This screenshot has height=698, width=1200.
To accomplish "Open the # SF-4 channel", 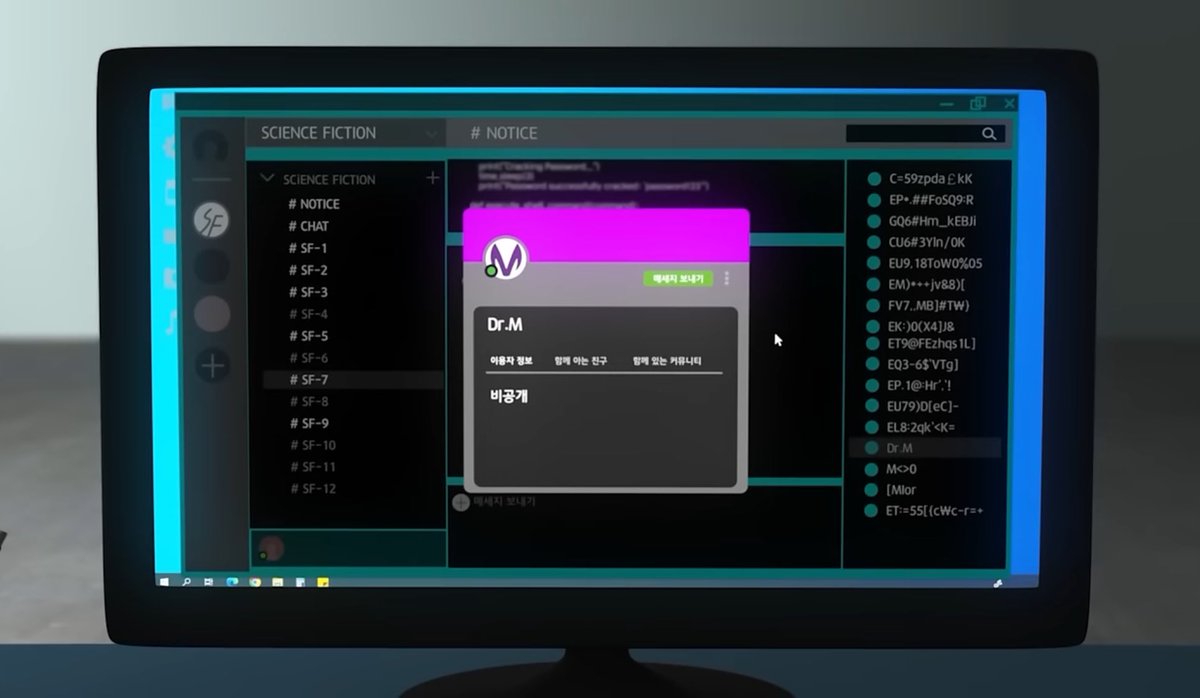I will [x=308, y=314].
